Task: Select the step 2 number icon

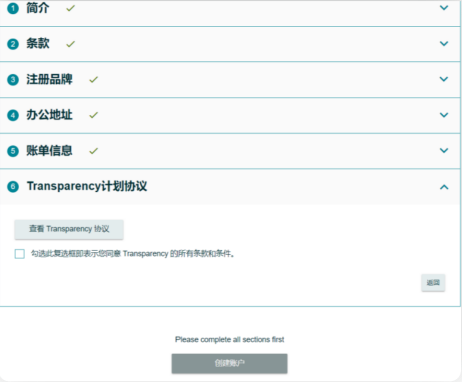Action: tap(13, 44)
